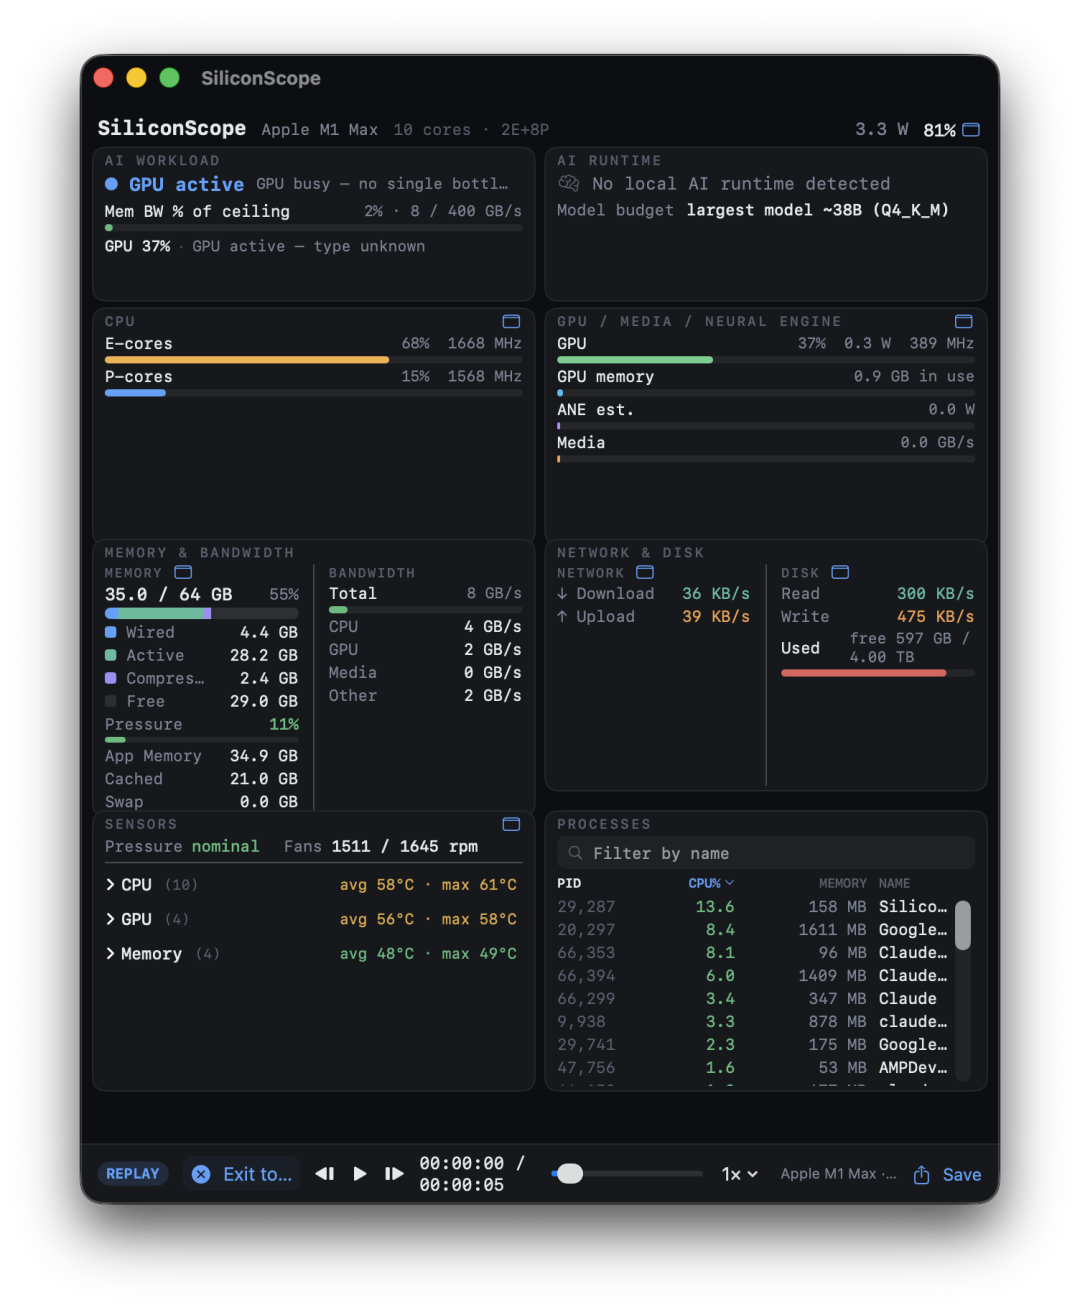Select the process row with PID 20,297
This screenshot has height=1310, width=1080.
[752, 930]
